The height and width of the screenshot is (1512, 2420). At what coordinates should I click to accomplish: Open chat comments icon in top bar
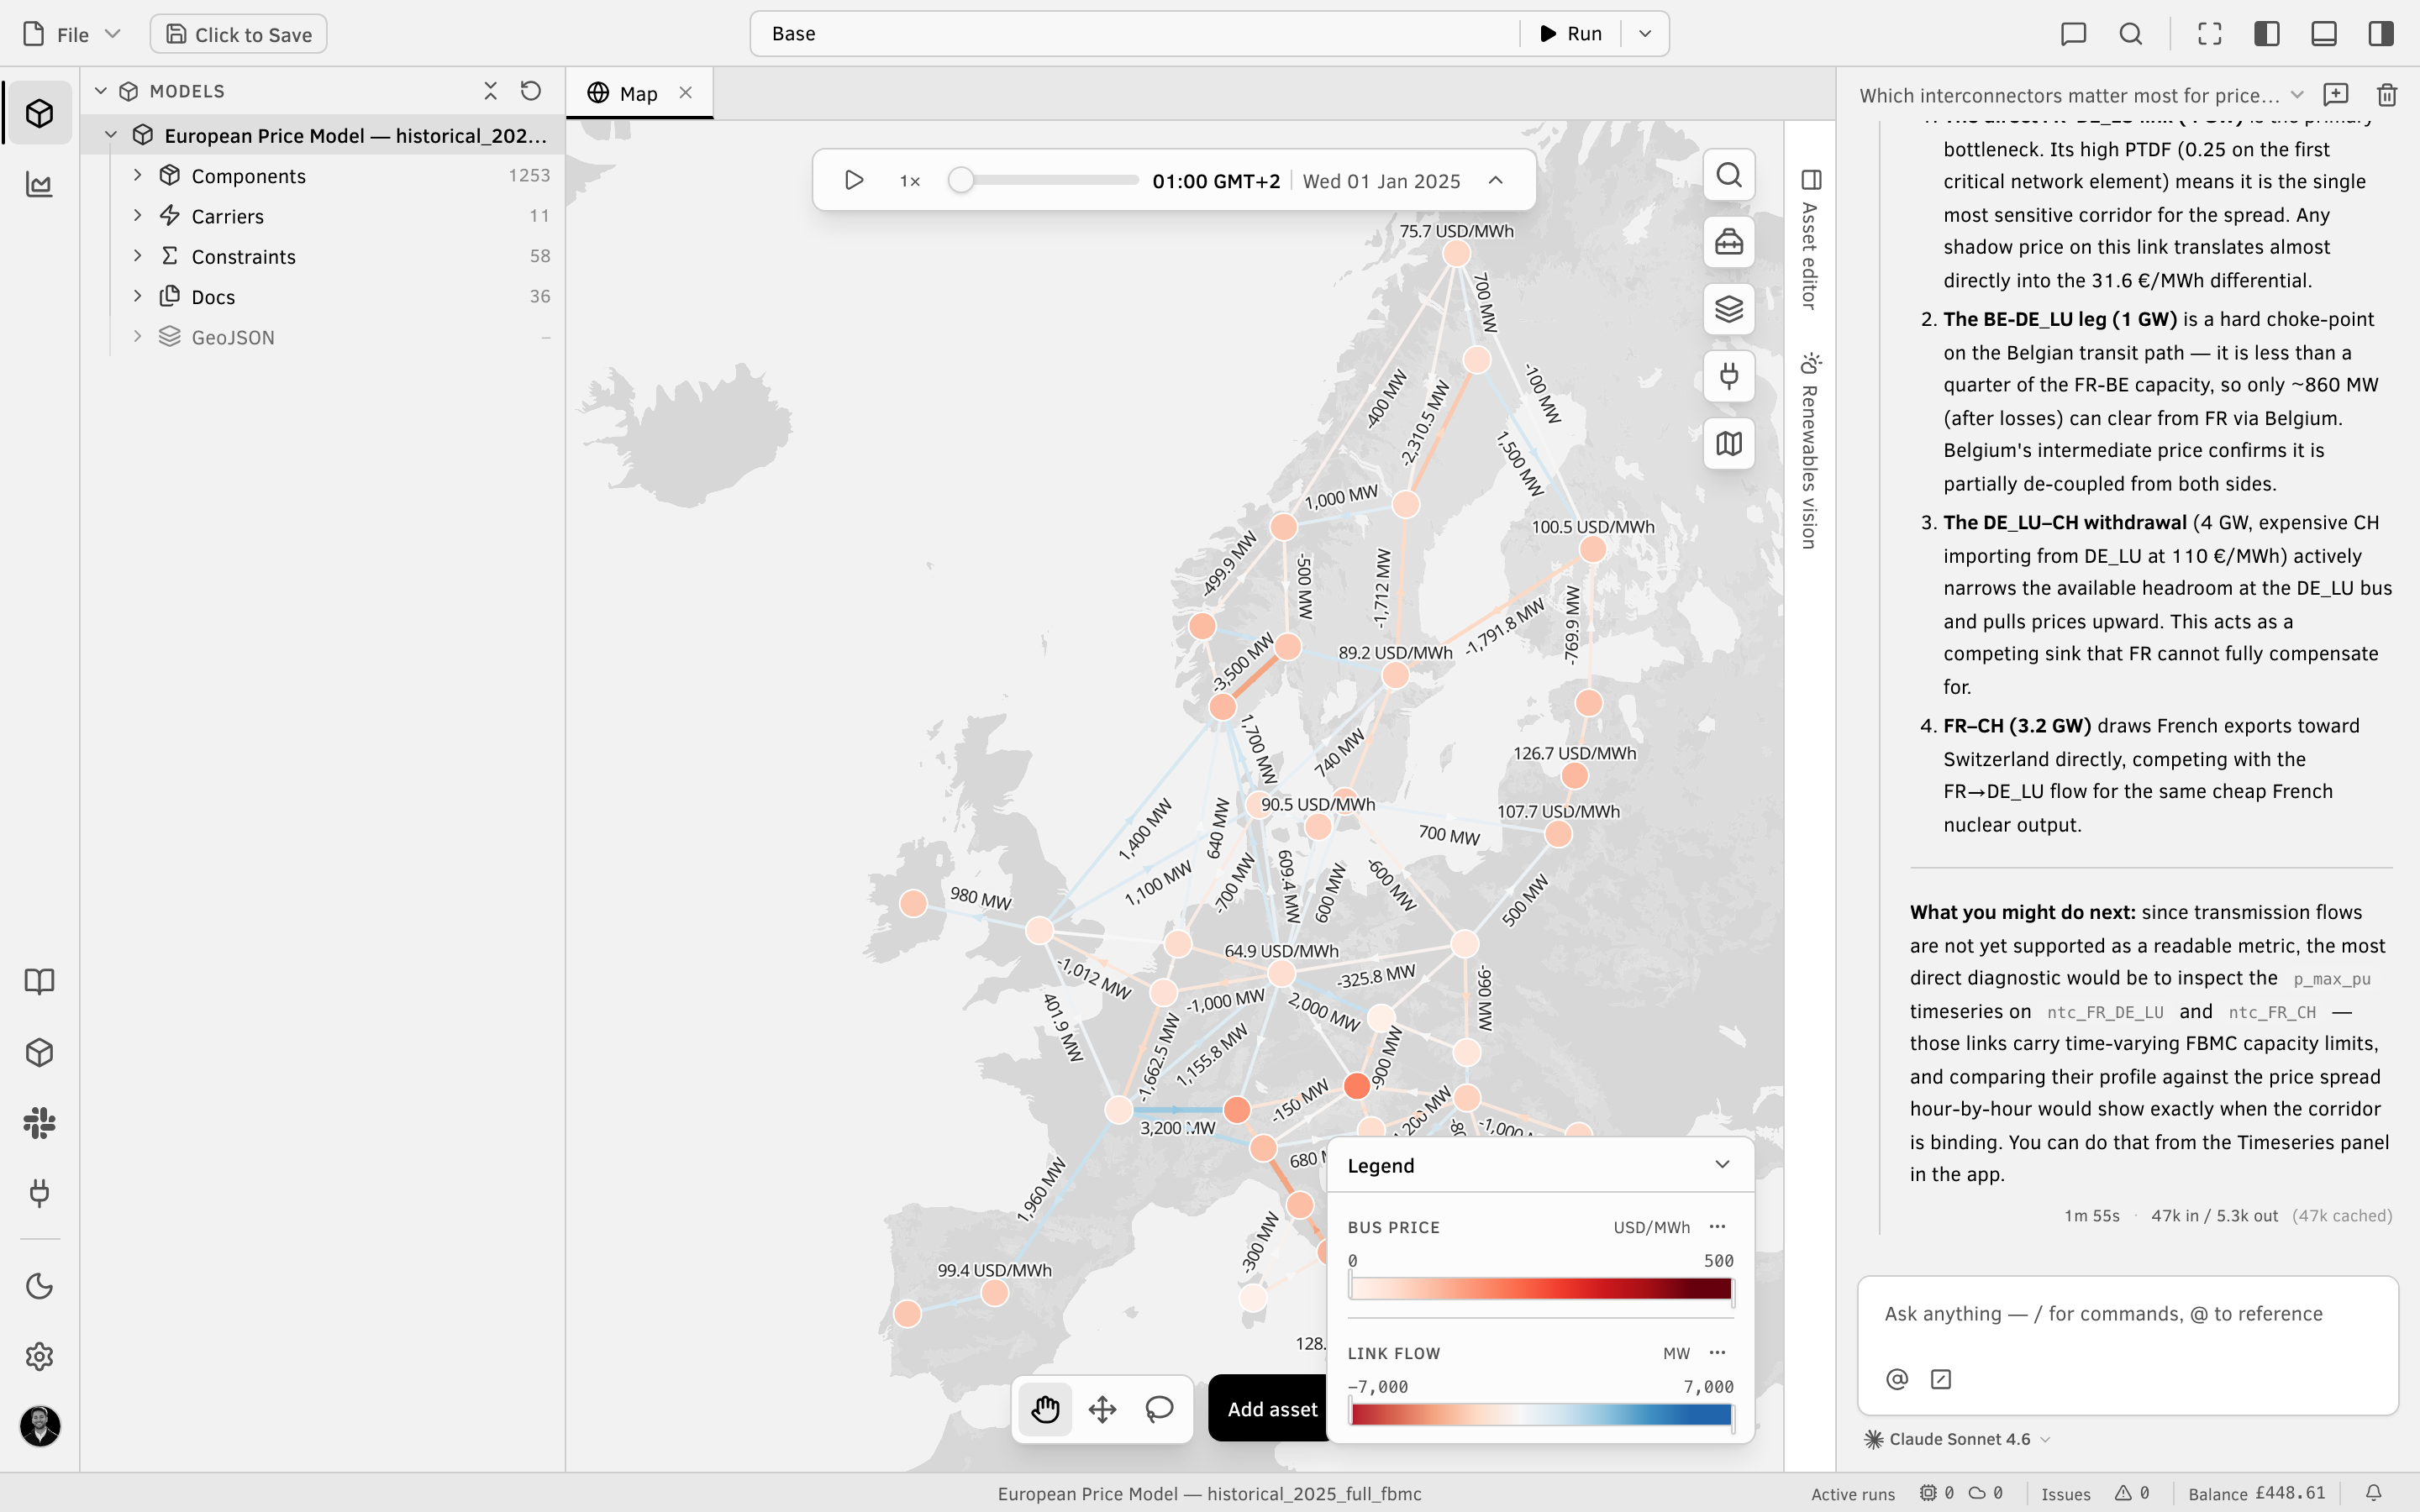pyautogui.click(x=2073, y=34)
